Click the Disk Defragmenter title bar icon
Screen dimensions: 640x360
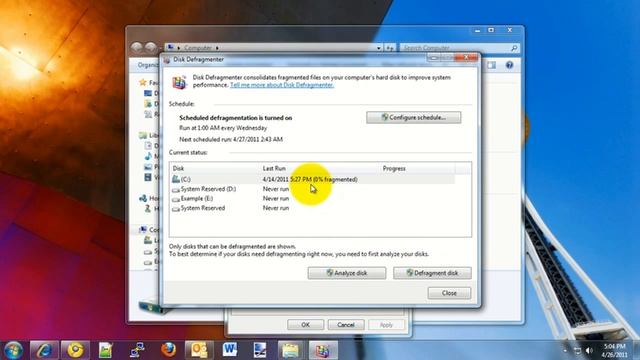tap(167, 60)
